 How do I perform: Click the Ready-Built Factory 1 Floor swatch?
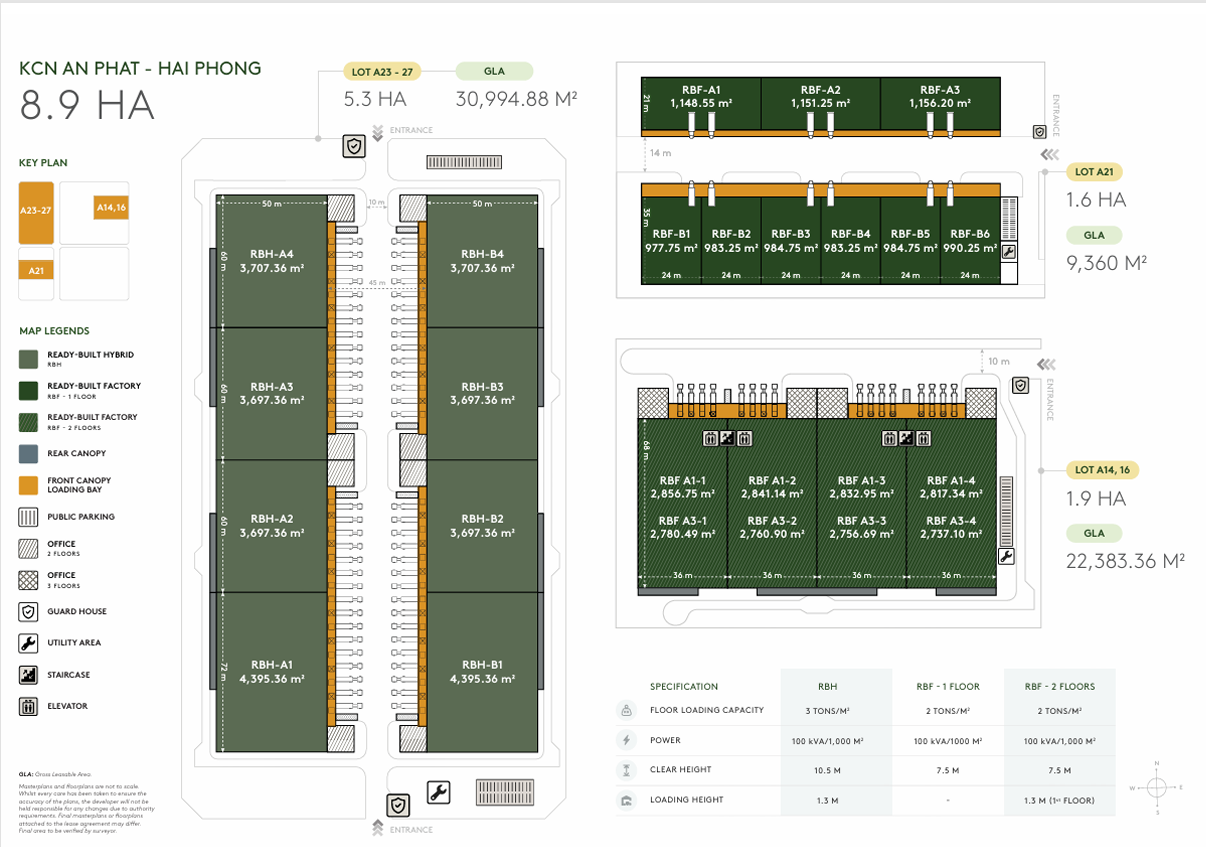(x=28, y=390)
